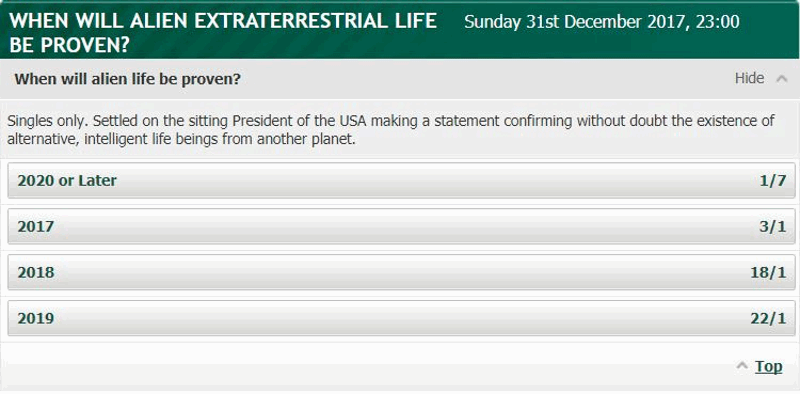Click the 1/7 odds price
This screenshot has height=394, width=800.
pyautogui.click(x=772, y=181)
